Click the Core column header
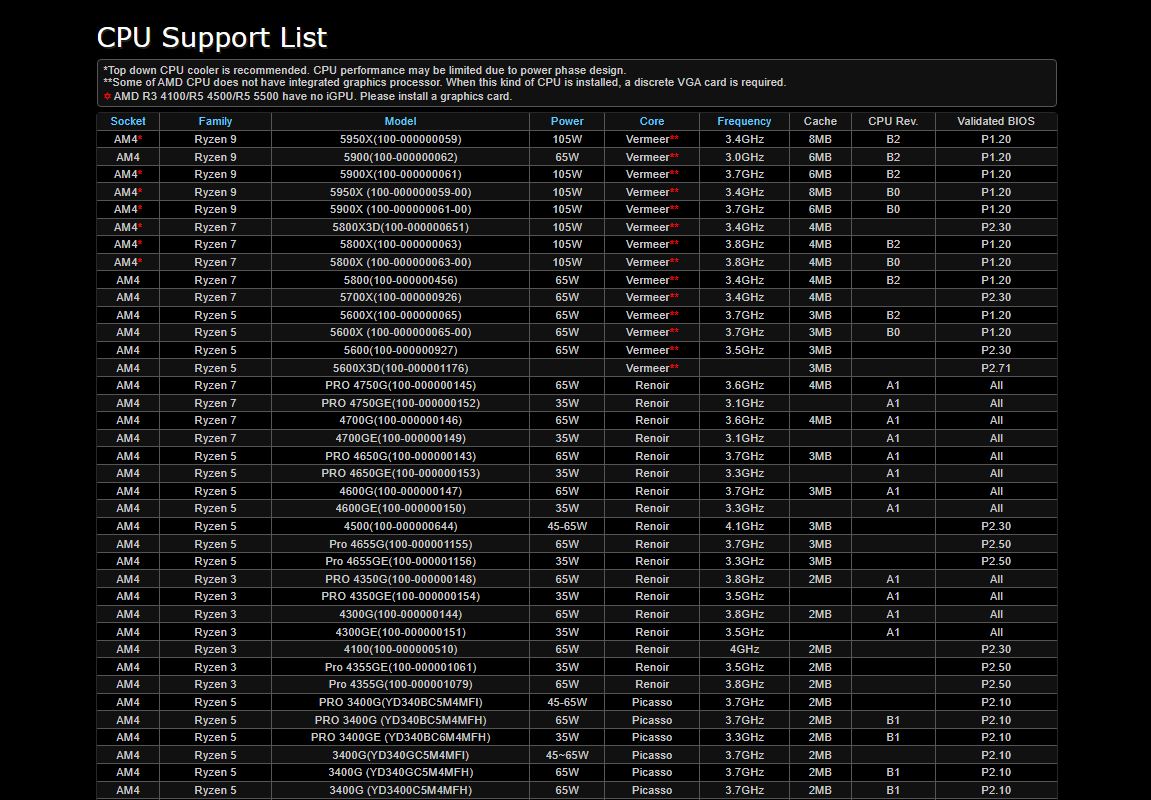1151x800 pixels. [x=652, y=121]
